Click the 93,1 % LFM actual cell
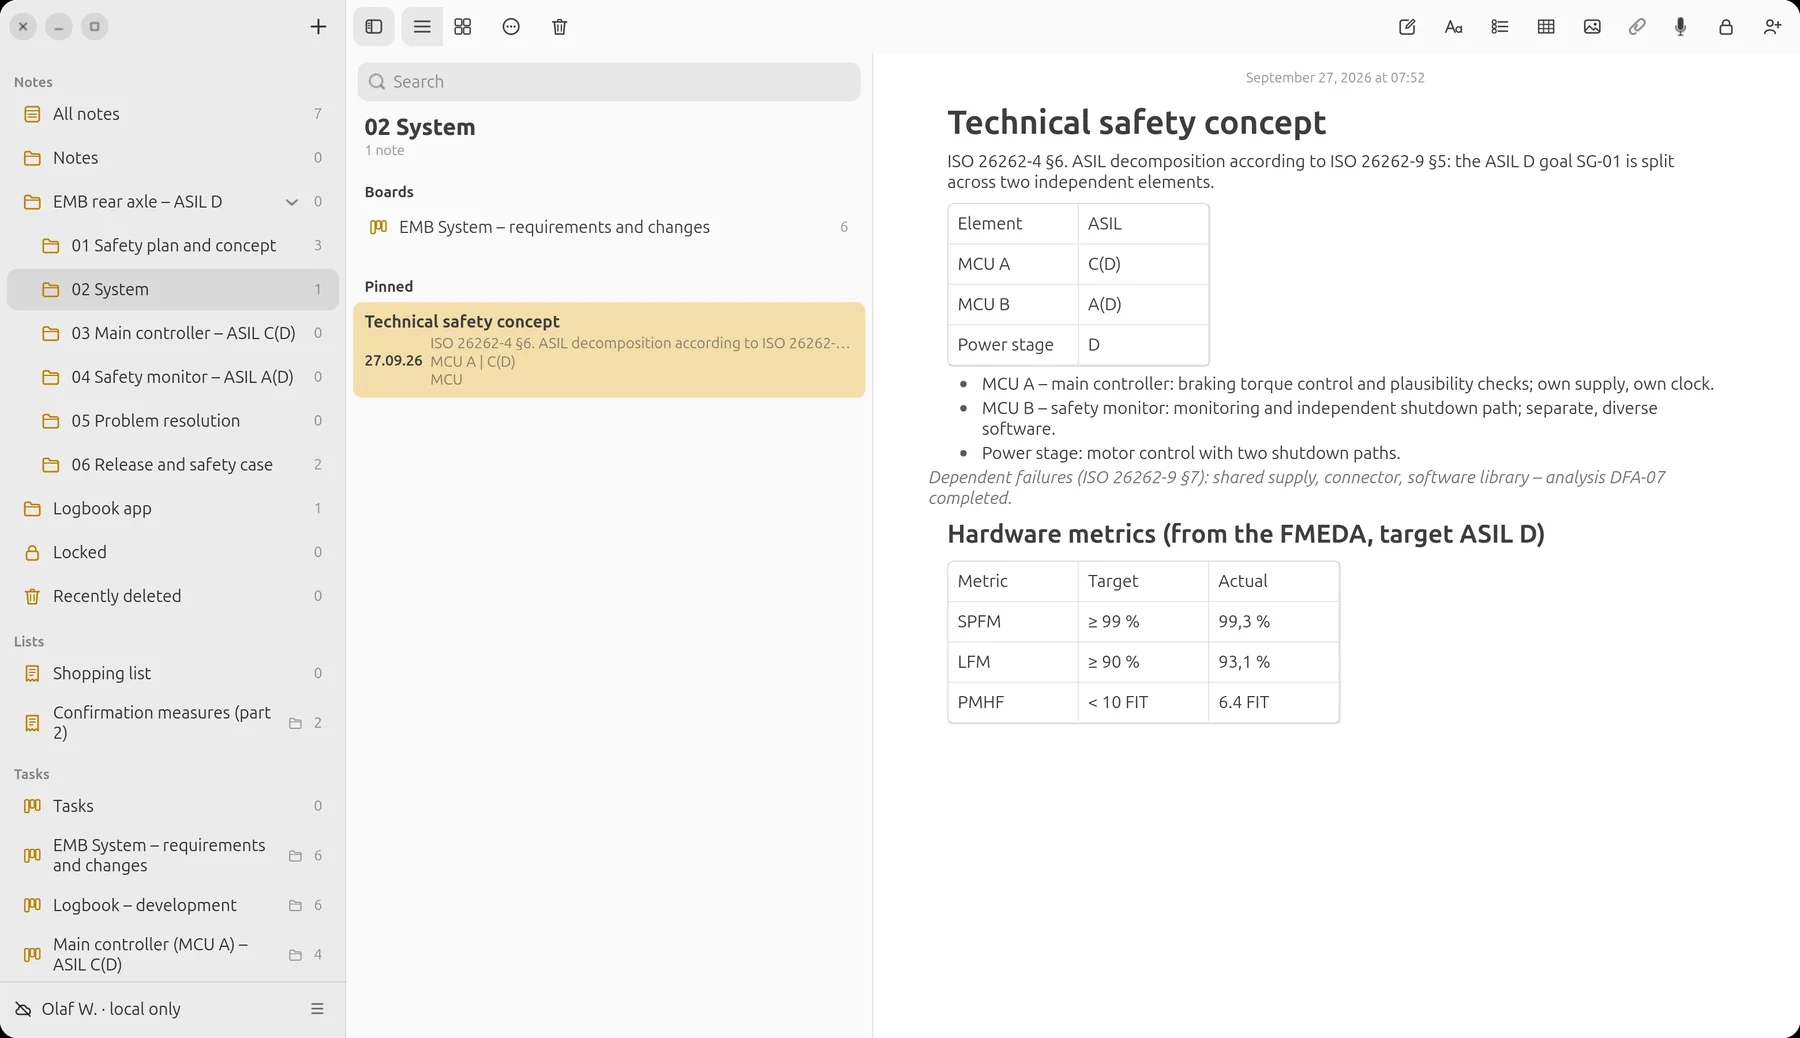 (x=1273, y=662)
